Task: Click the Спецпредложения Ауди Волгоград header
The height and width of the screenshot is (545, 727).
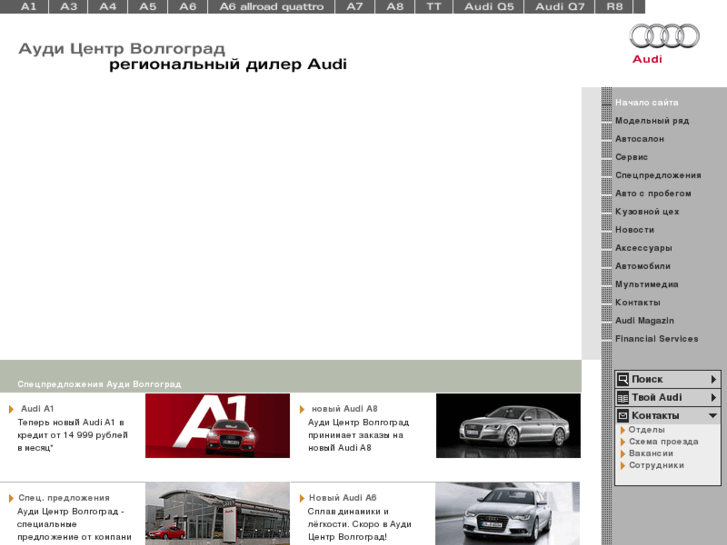Action: (x=99, y=384)
